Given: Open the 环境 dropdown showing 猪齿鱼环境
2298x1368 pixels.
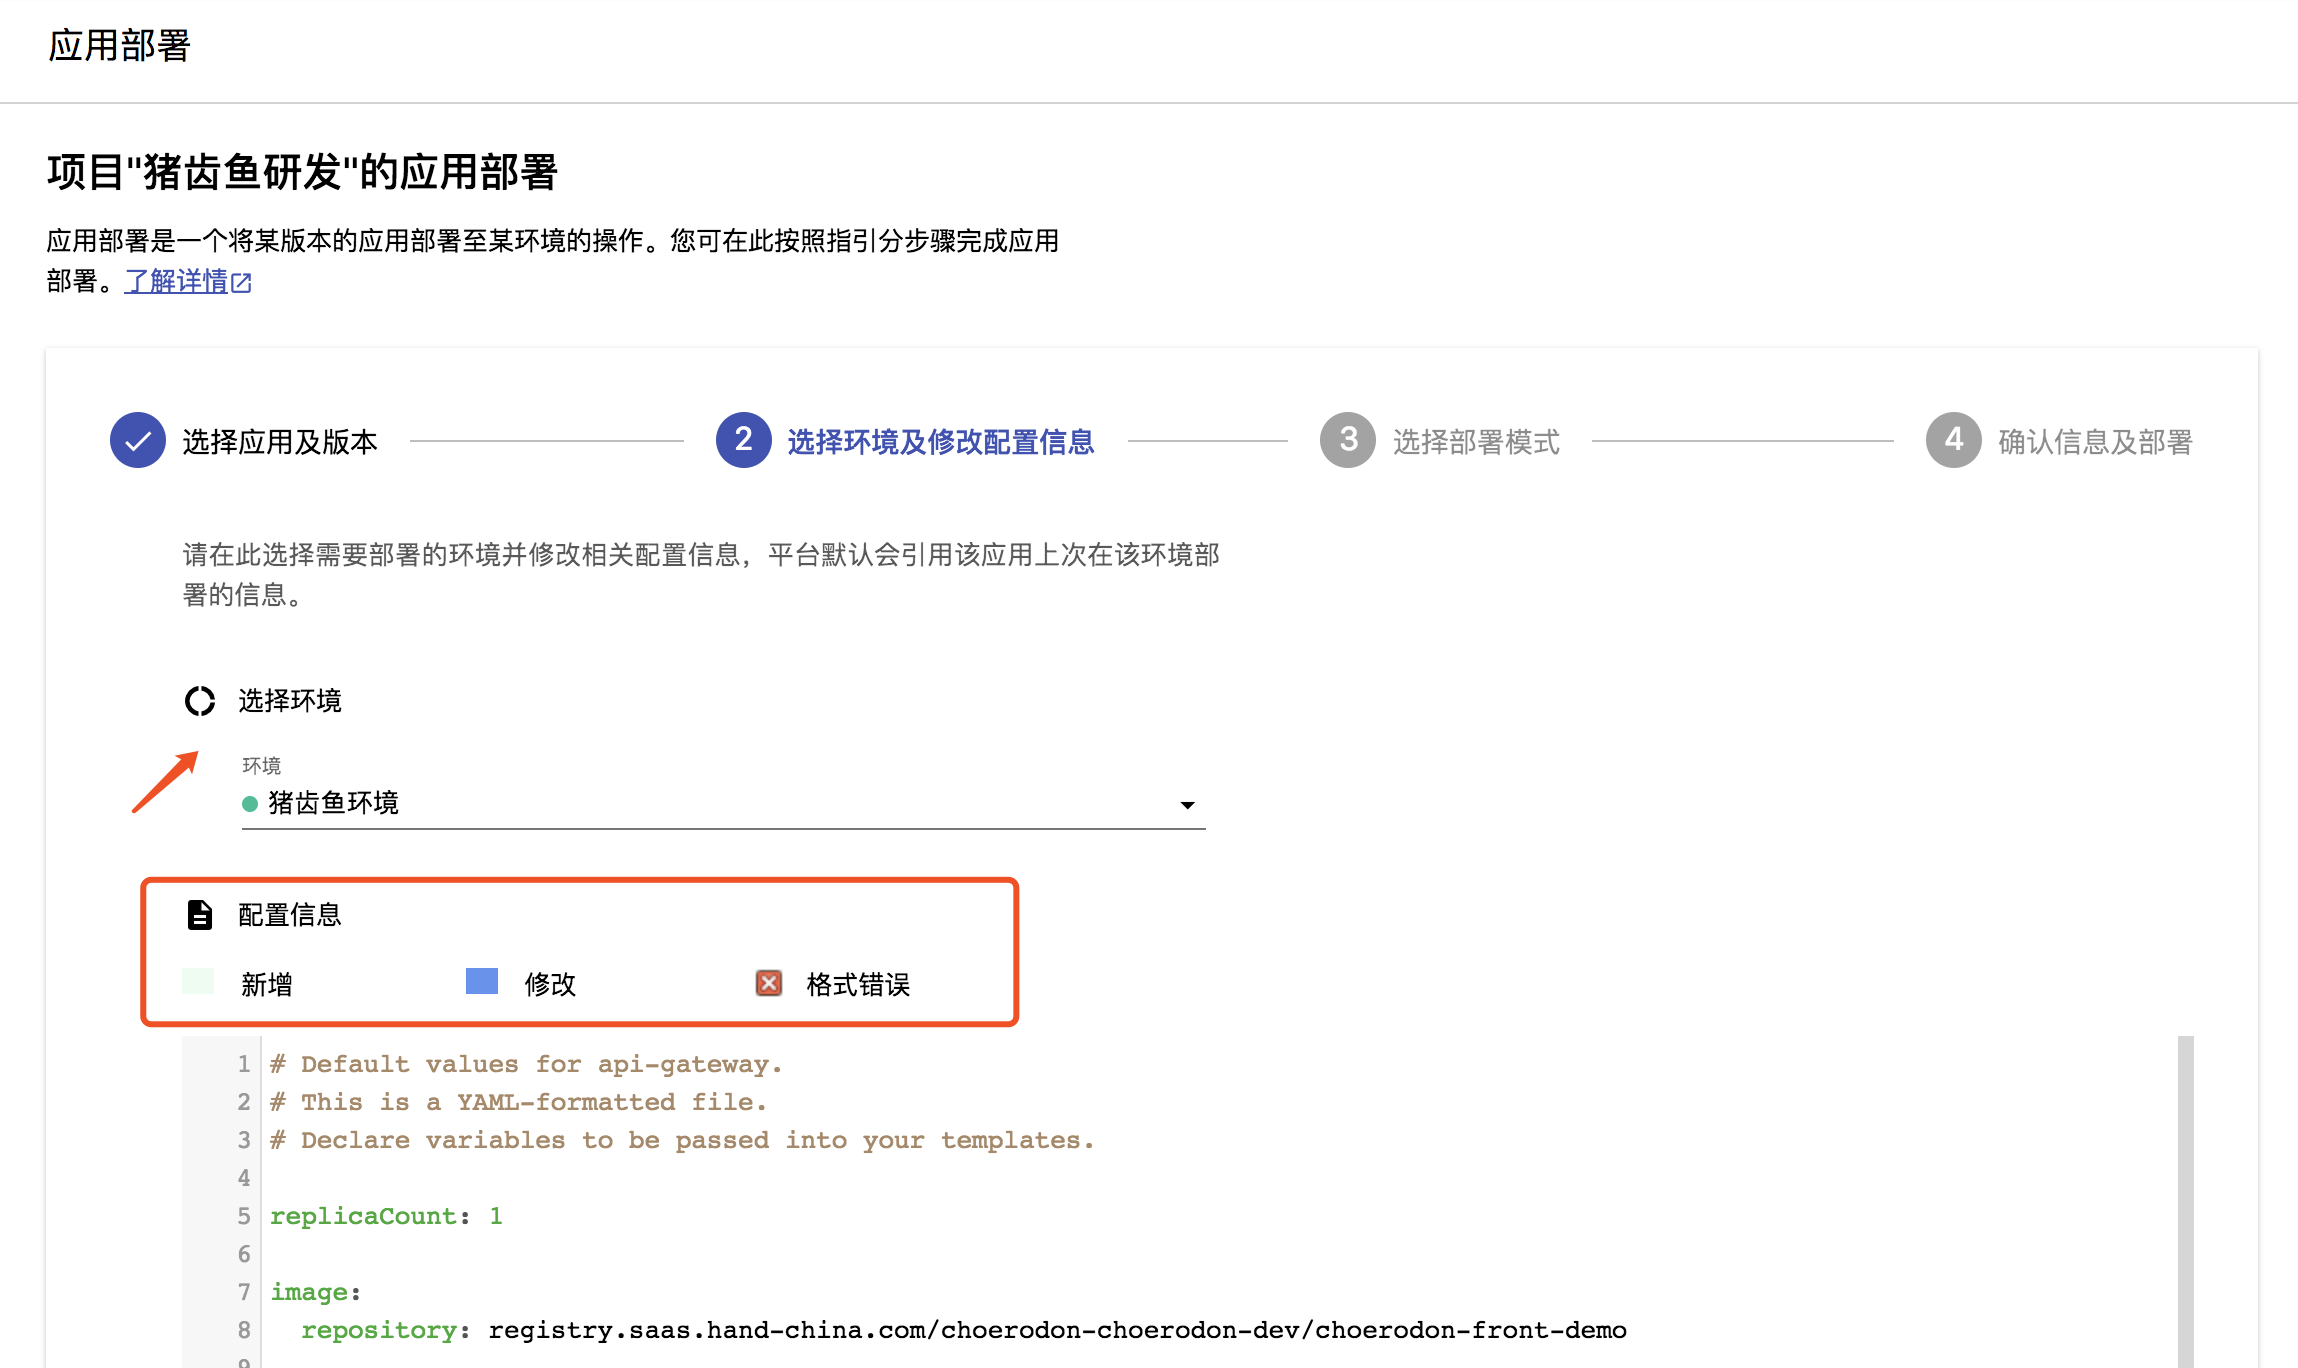Looking at the screenshot, I should click(723, 803).
